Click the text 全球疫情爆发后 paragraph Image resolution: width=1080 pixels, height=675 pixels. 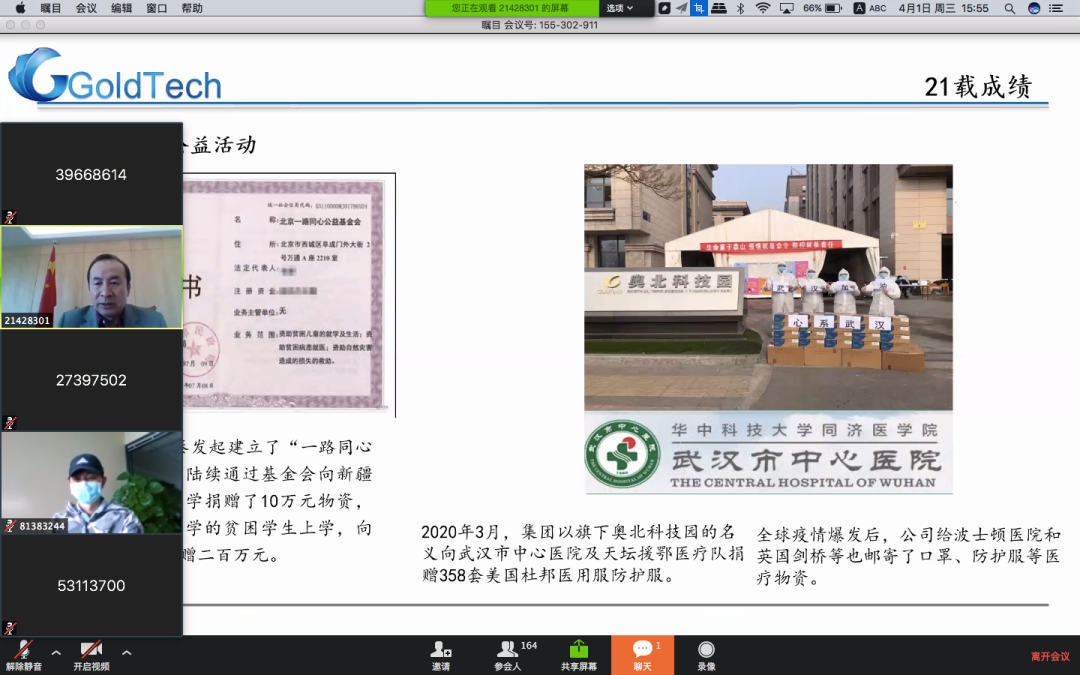tap(908, 556)
